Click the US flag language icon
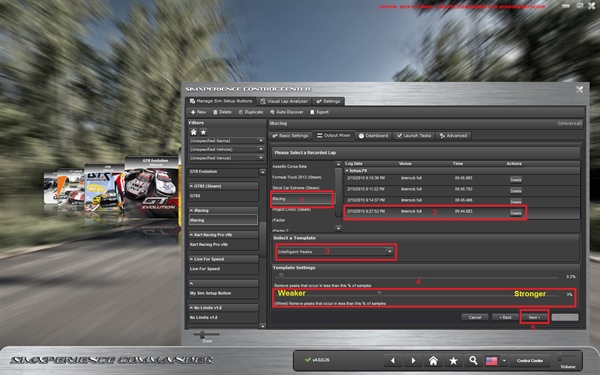The height and width of the screenshot is (375, 600). 491,361
